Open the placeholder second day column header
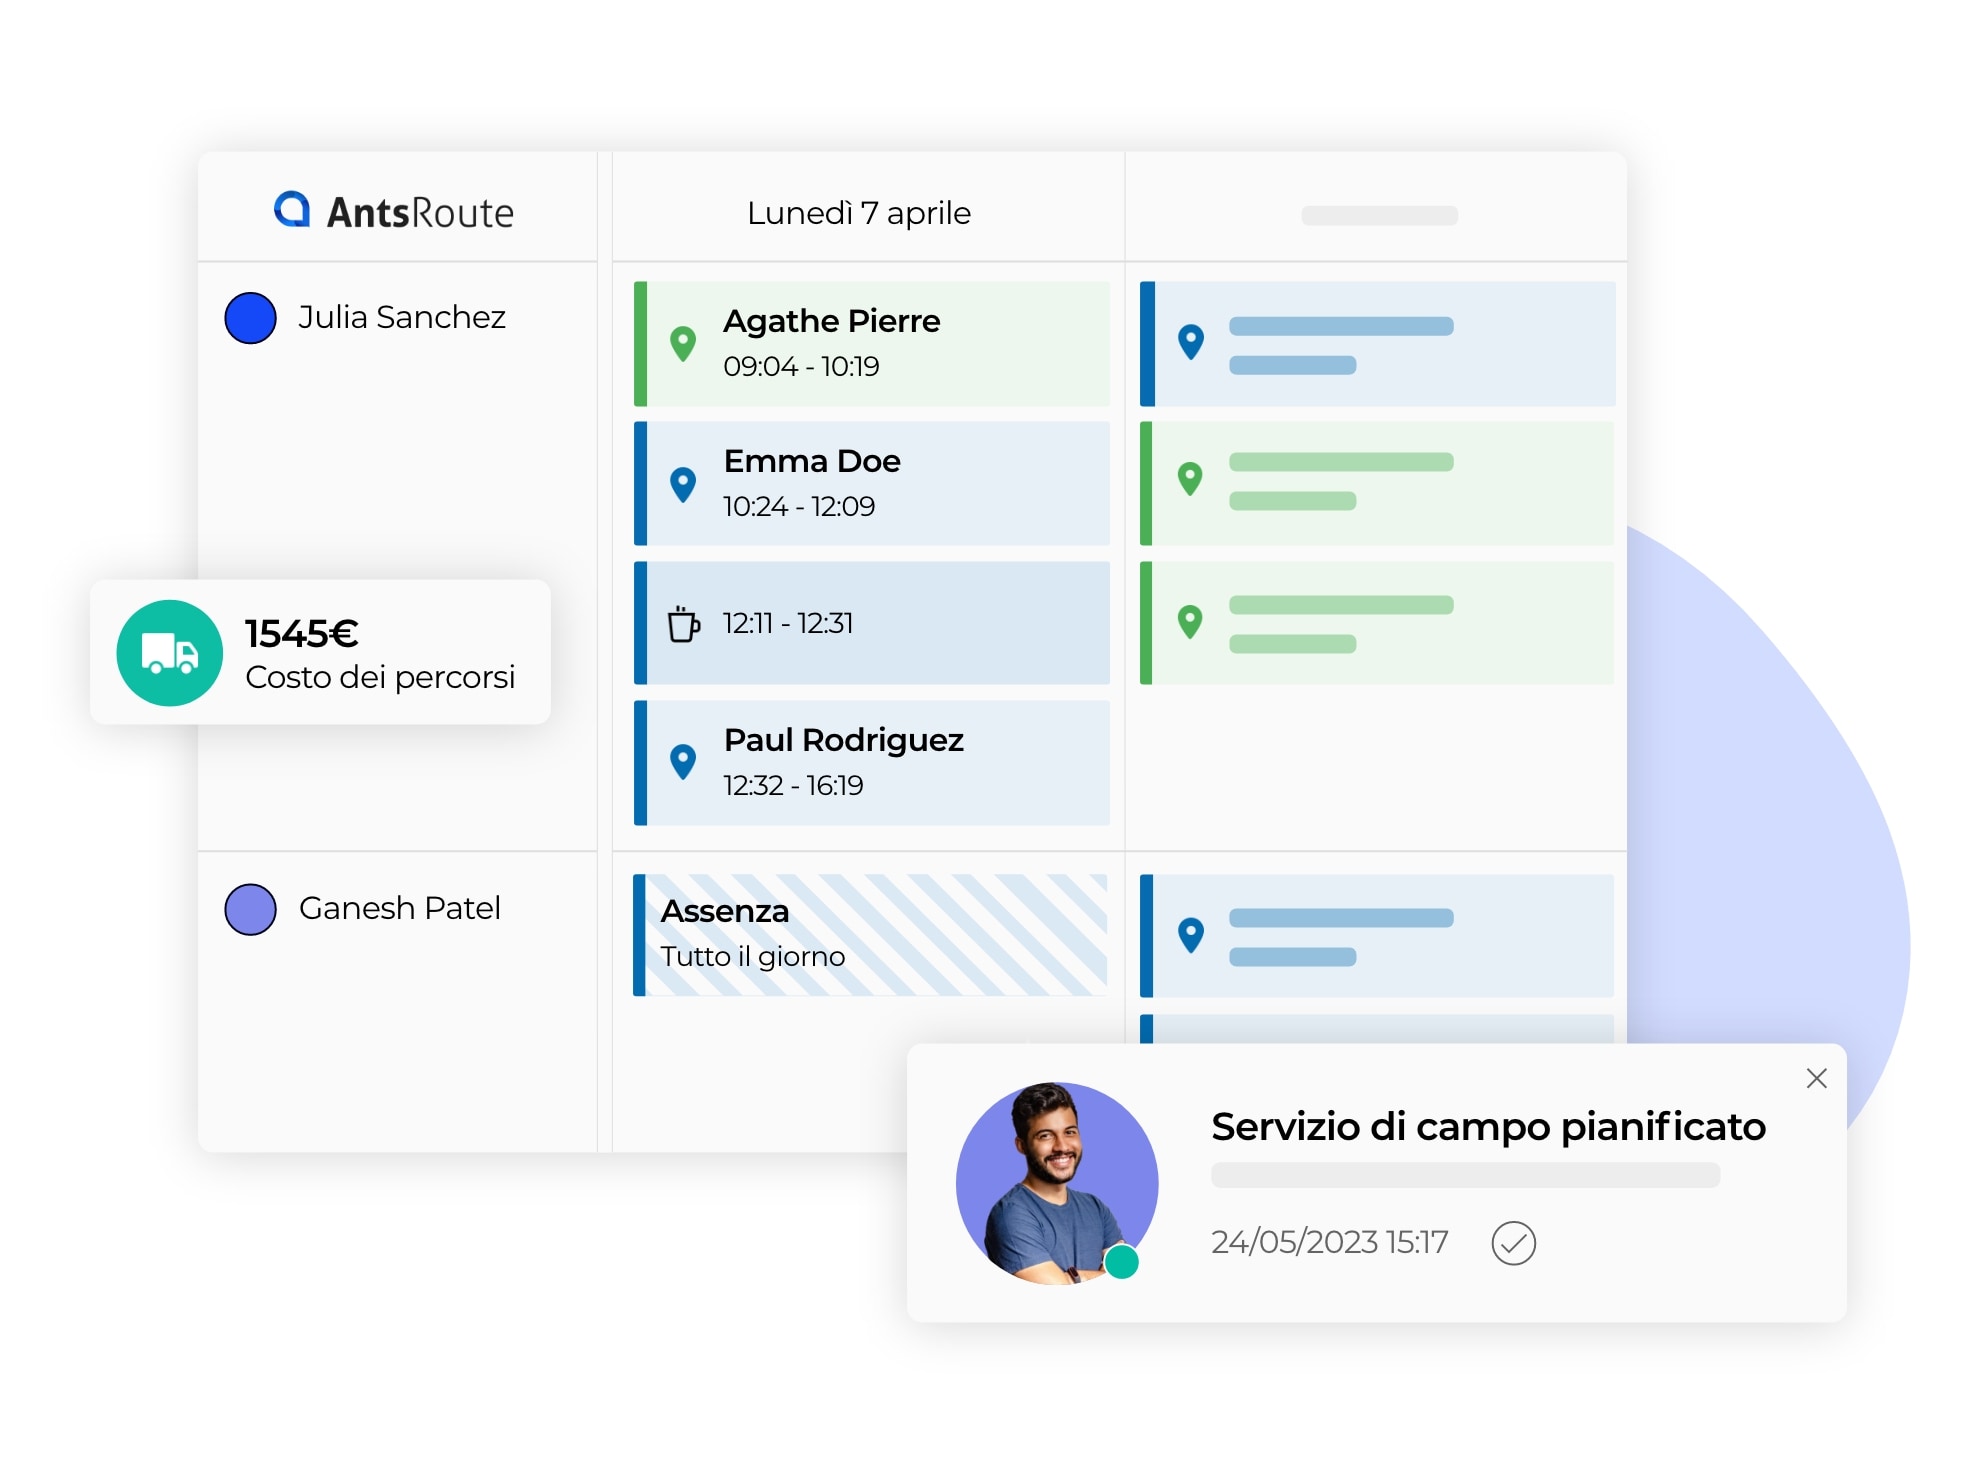Screen dimensions: 1965x1474 [x=1378, y=215]
